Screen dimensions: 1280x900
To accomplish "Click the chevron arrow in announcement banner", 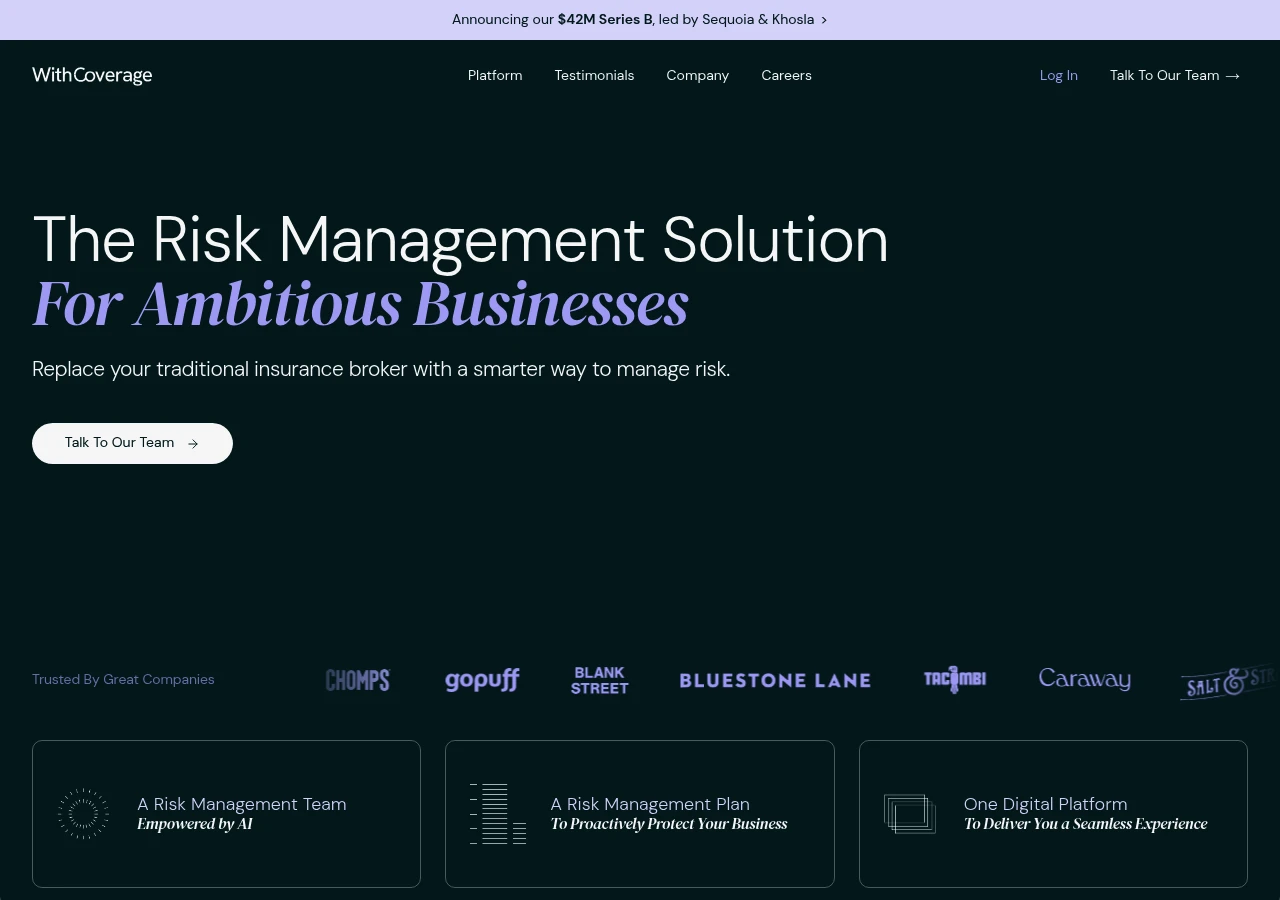I will pyautogui.click(x=824, y=20).
